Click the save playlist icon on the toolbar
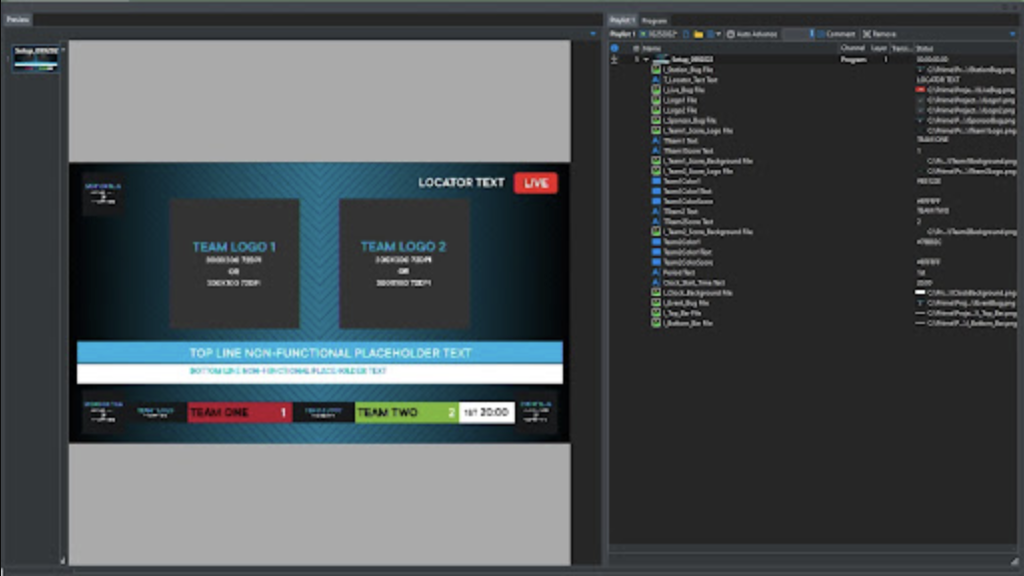1024x576 pixels. point(709,33)
